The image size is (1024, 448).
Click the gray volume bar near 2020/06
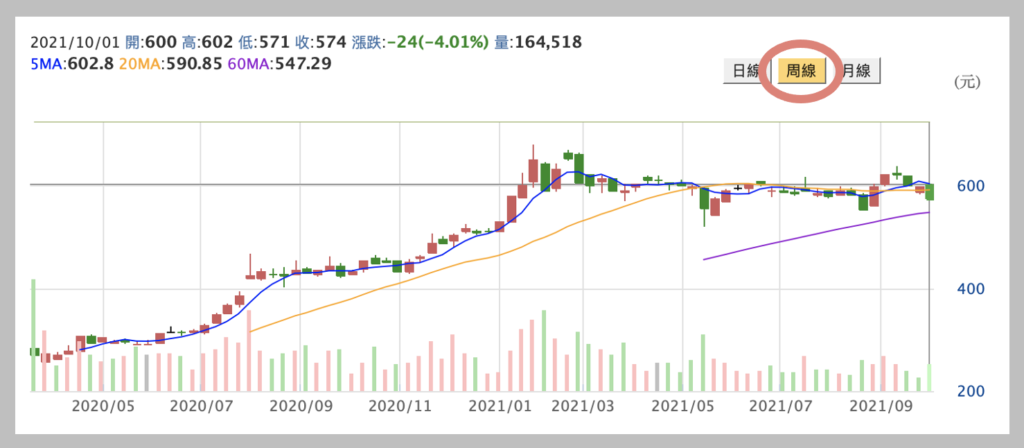pos(147,372)
